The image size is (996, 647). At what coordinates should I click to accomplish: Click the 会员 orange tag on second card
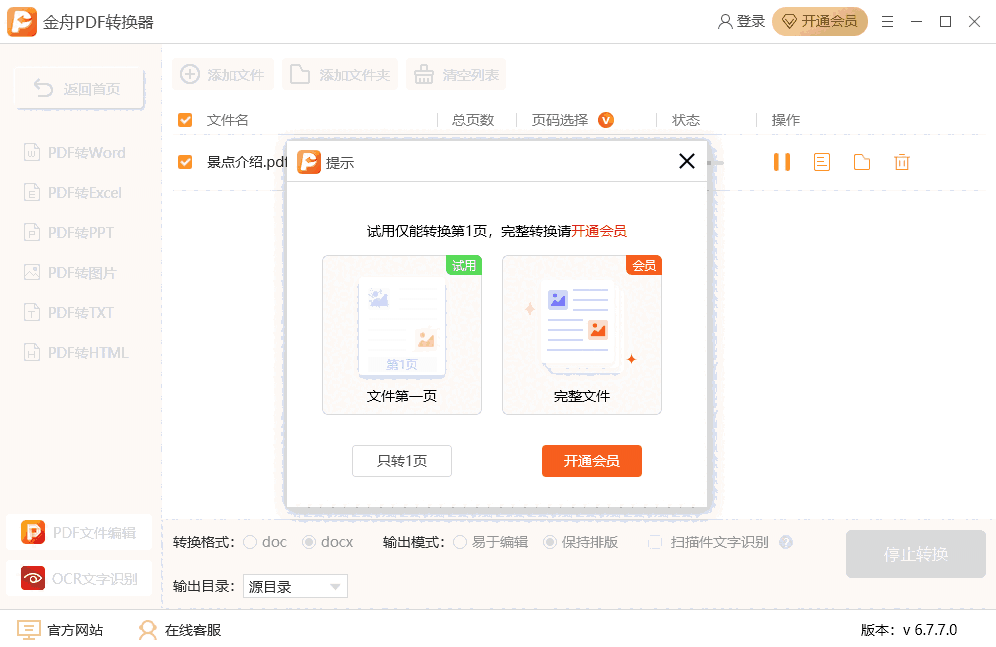pos(643,265)
